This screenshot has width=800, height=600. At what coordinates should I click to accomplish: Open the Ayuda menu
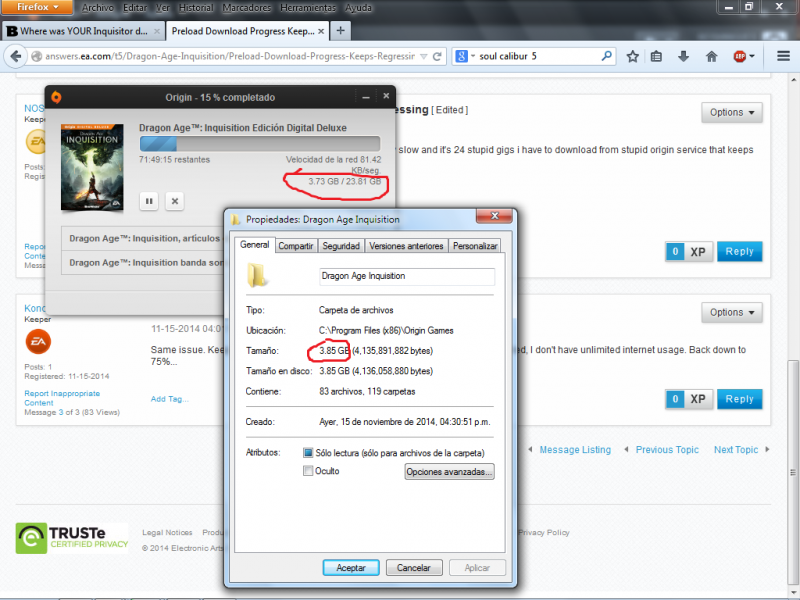click(358, 8)
